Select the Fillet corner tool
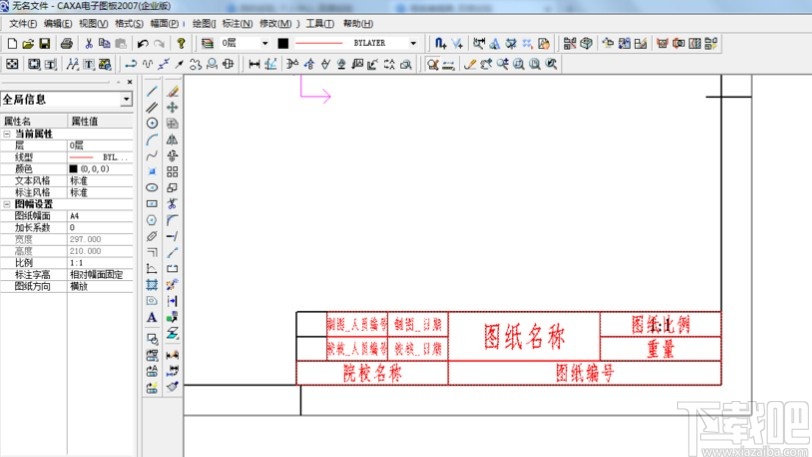The width and height of the screenshot is (812, 457). coord(172,220)
